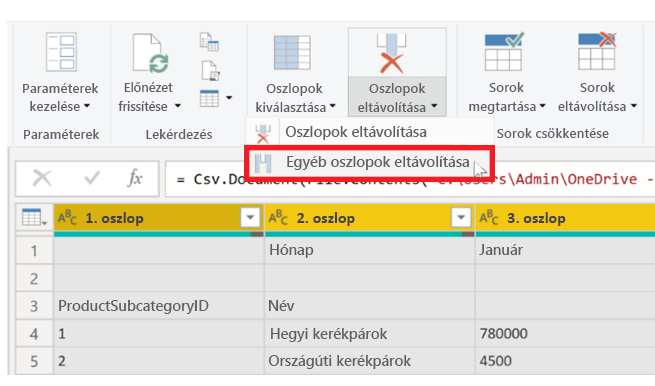Screen dimensions: 655x386
Task: Expand Paraméterek kezelése dropdown arrow
Action: point(87,106)
